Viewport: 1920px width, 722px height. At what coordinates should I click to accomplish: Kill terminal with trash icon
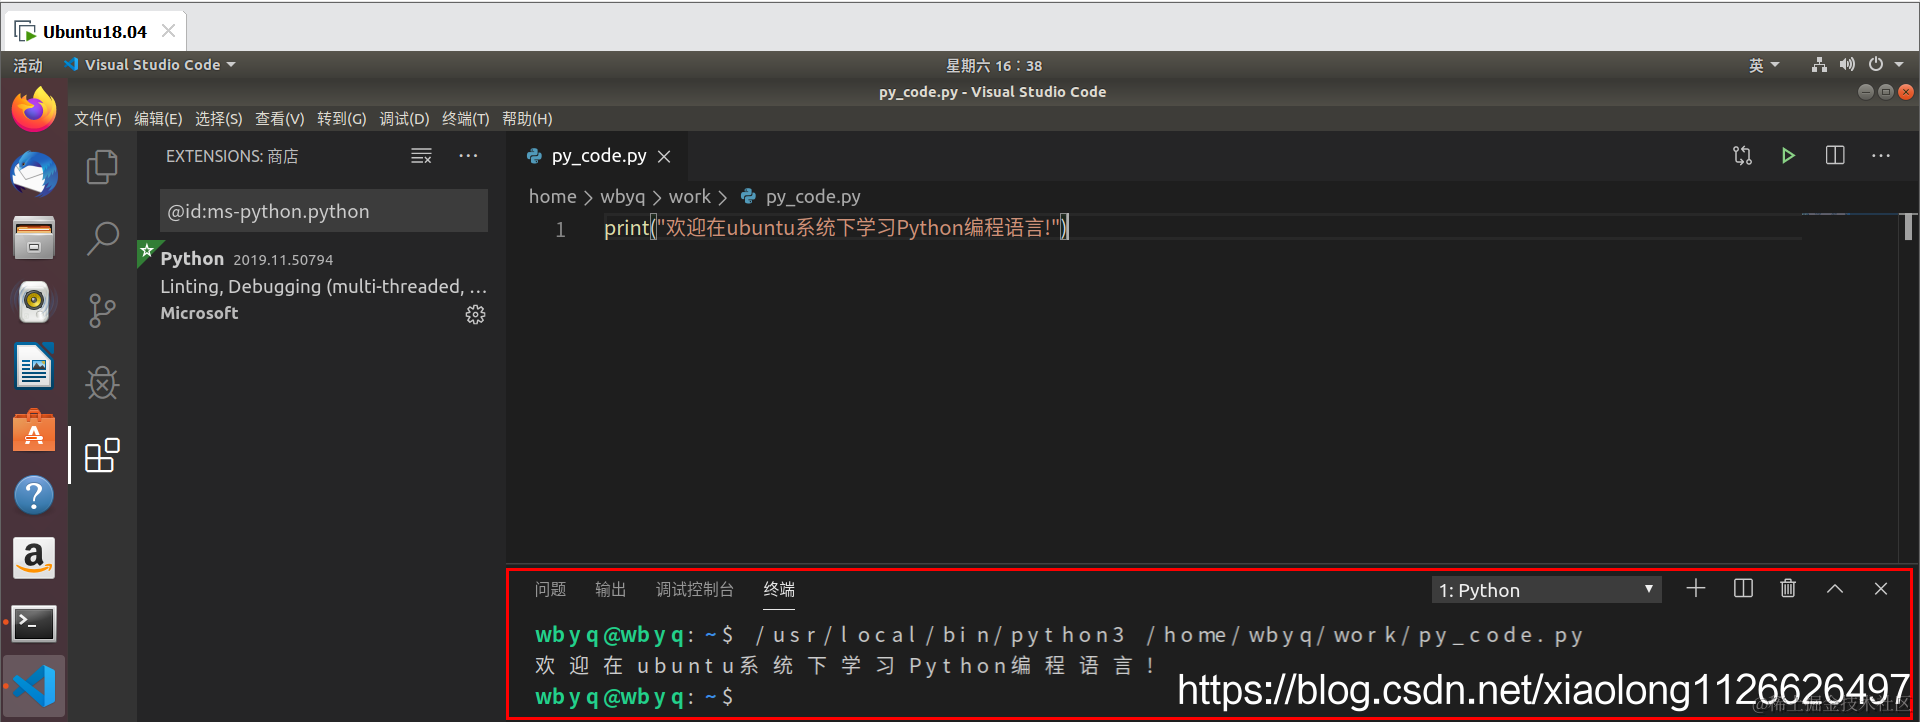click(x=1788, y=588)
